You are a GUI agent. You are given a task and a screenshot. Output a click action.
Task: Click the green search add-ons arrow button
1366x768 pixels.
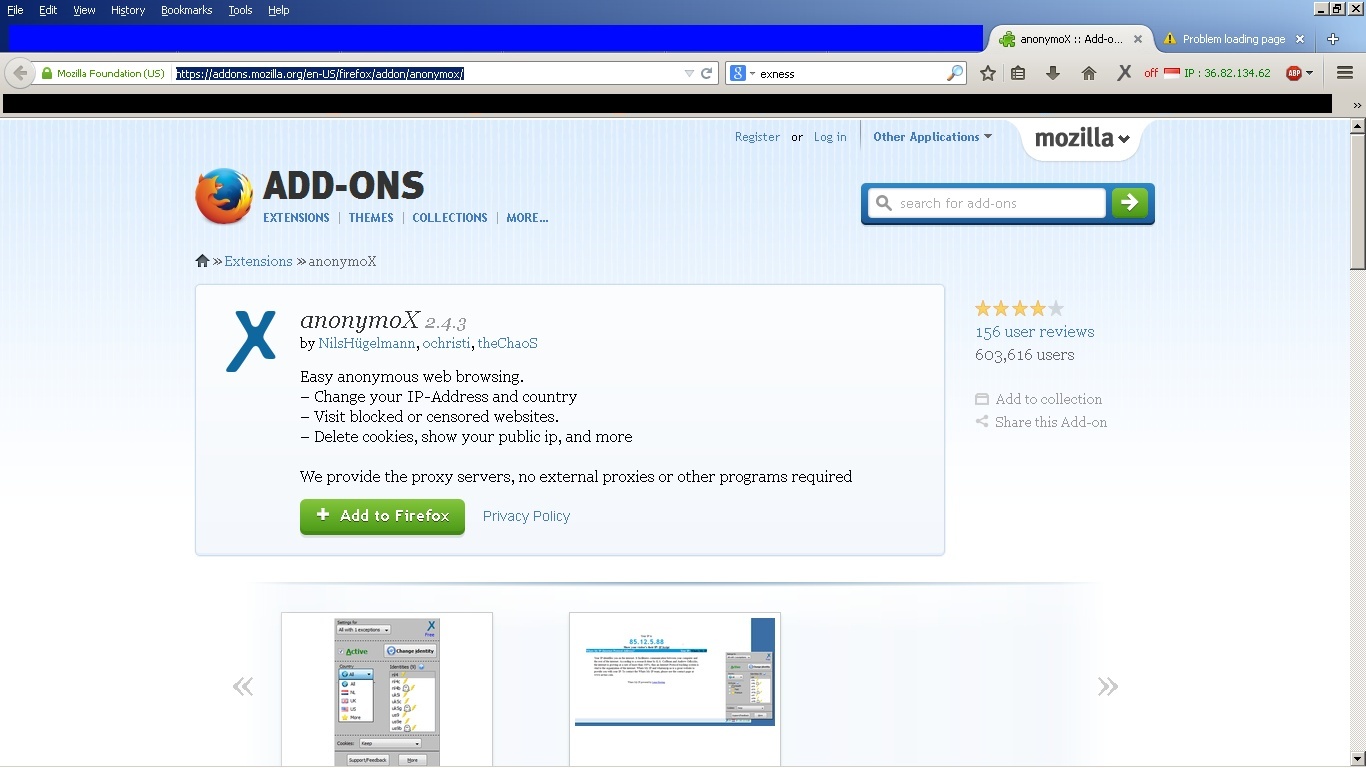tap(1130, 203)
